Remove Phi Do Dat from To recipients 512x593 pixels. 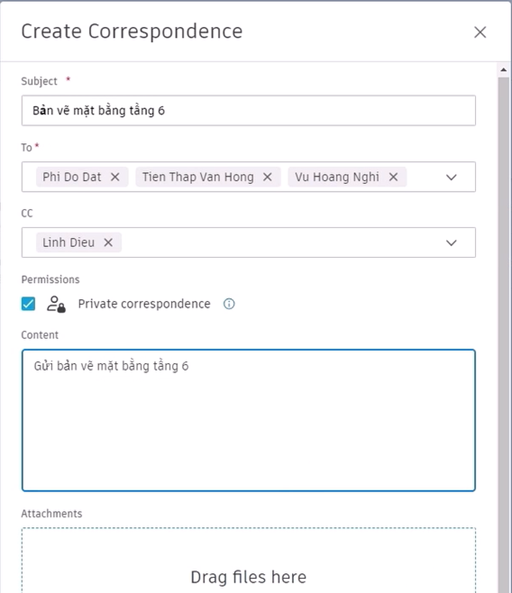[x=115, y=177]
